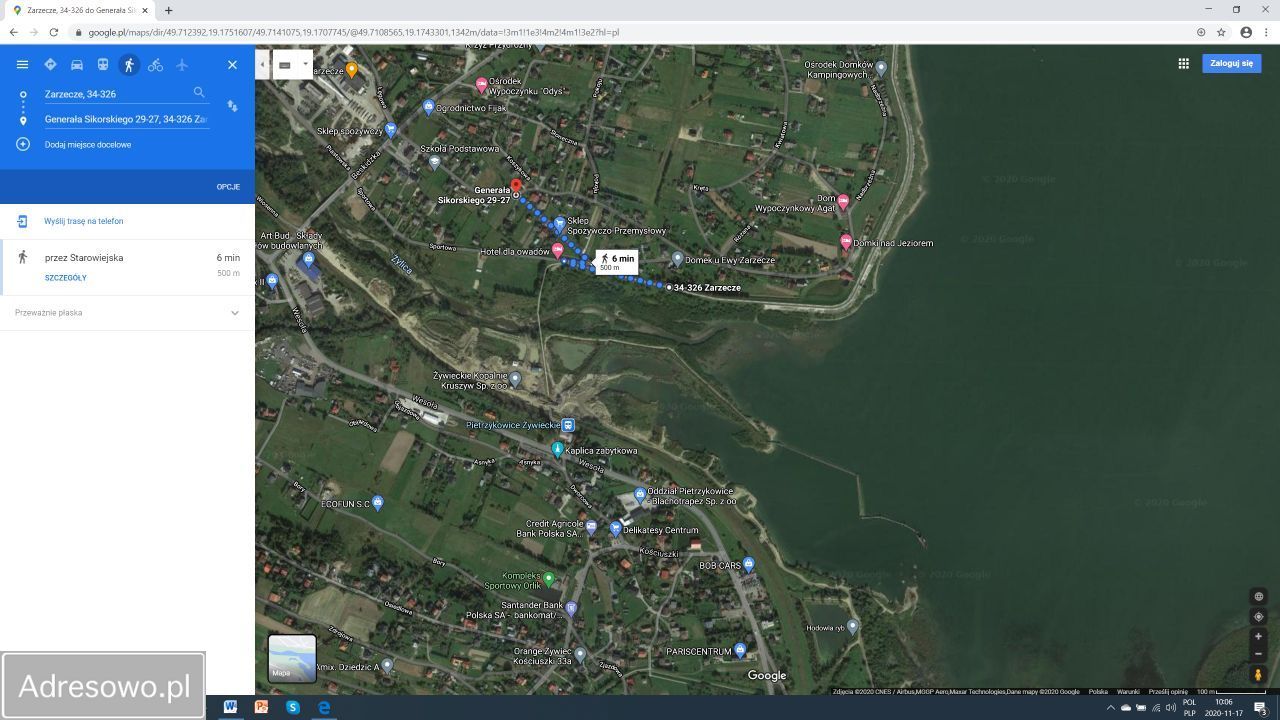Click the 6 min route info box
The height and width of the screenshot is (720, 1280).
[x=617, y=262]
